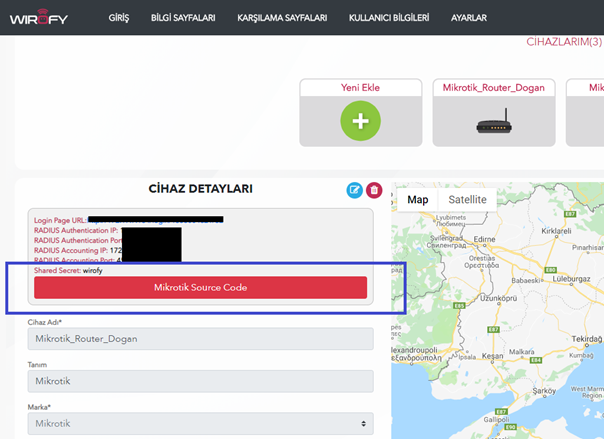604x439 pixels.
Task: Click the Cihaz Adı input field
Action: (200, 338)
